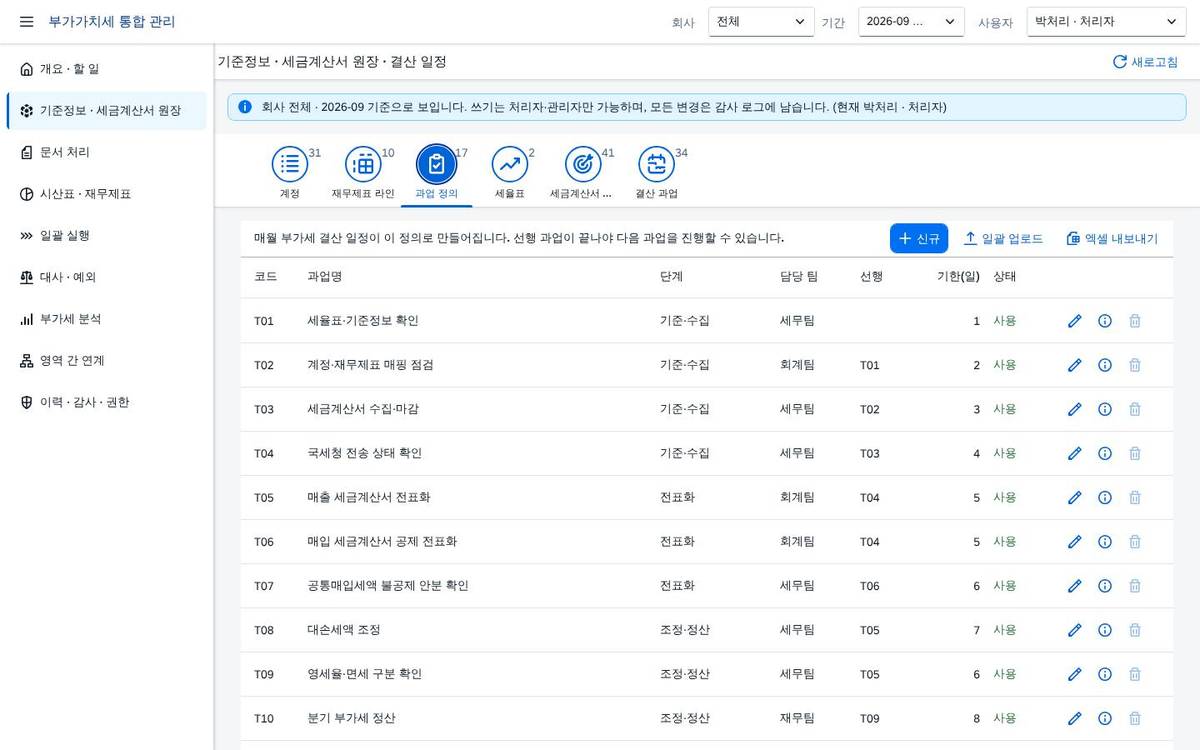The height and width of the screenshot is (750, 1200).
Task: Open 부가세 분석 in sidebar
Action: click(x=107, y=319)
